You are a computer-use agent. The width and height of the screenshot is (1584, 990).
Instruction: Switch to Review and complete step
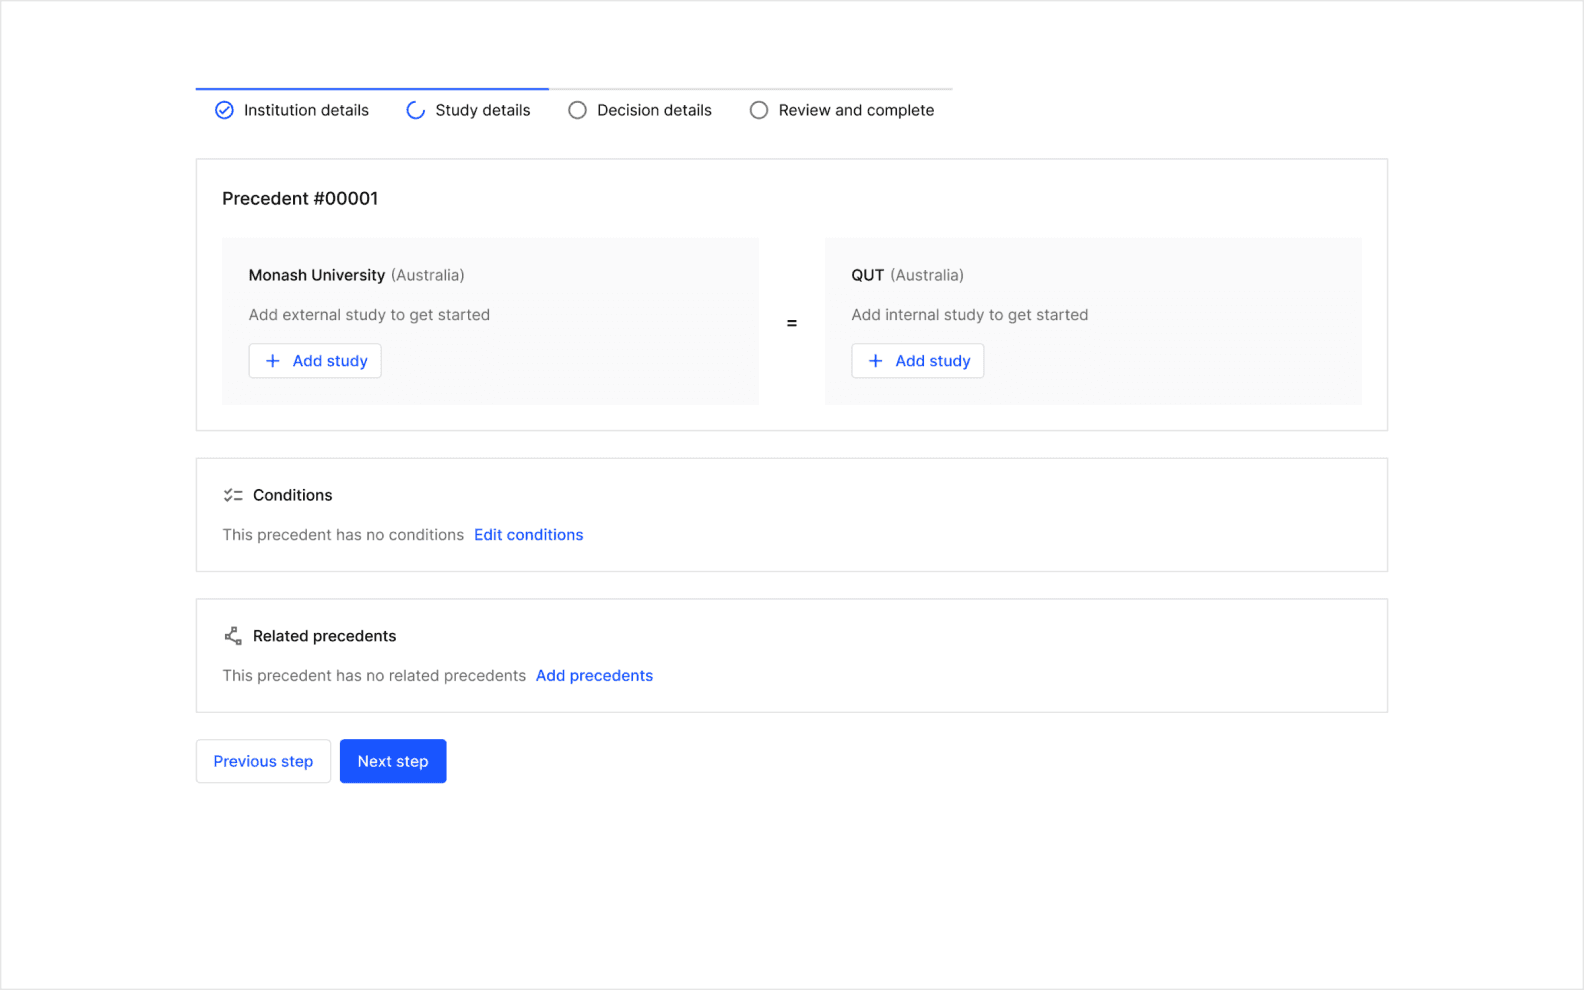(842, 110)
